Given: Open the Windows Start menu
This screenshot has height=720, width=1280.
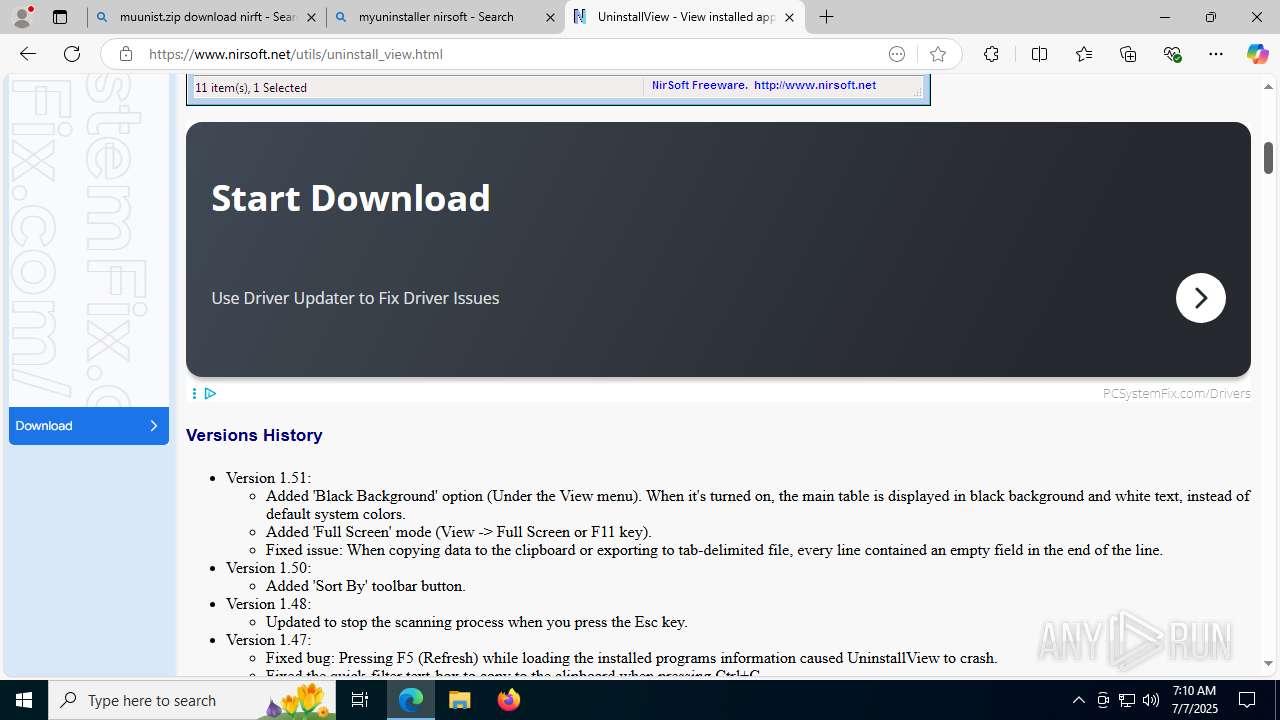Looking at the screenshot, I should (x=24, y=700).
